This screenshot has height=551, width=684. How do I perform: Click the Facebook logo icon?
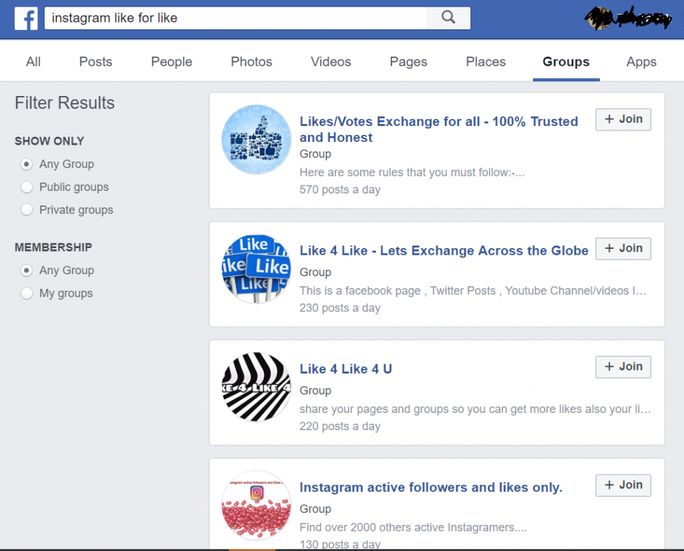pyautogui.click(x=25, y=18)
